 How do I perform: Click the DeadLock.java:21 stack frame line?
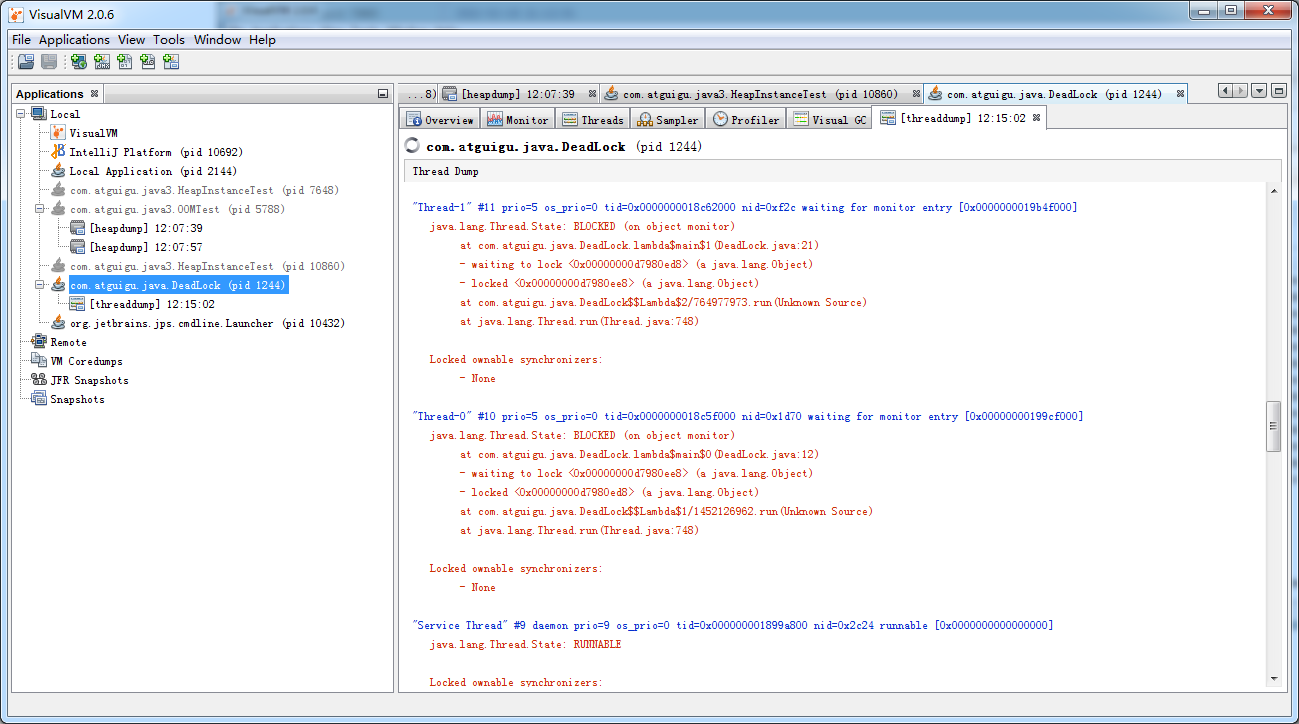pos(639,245)
